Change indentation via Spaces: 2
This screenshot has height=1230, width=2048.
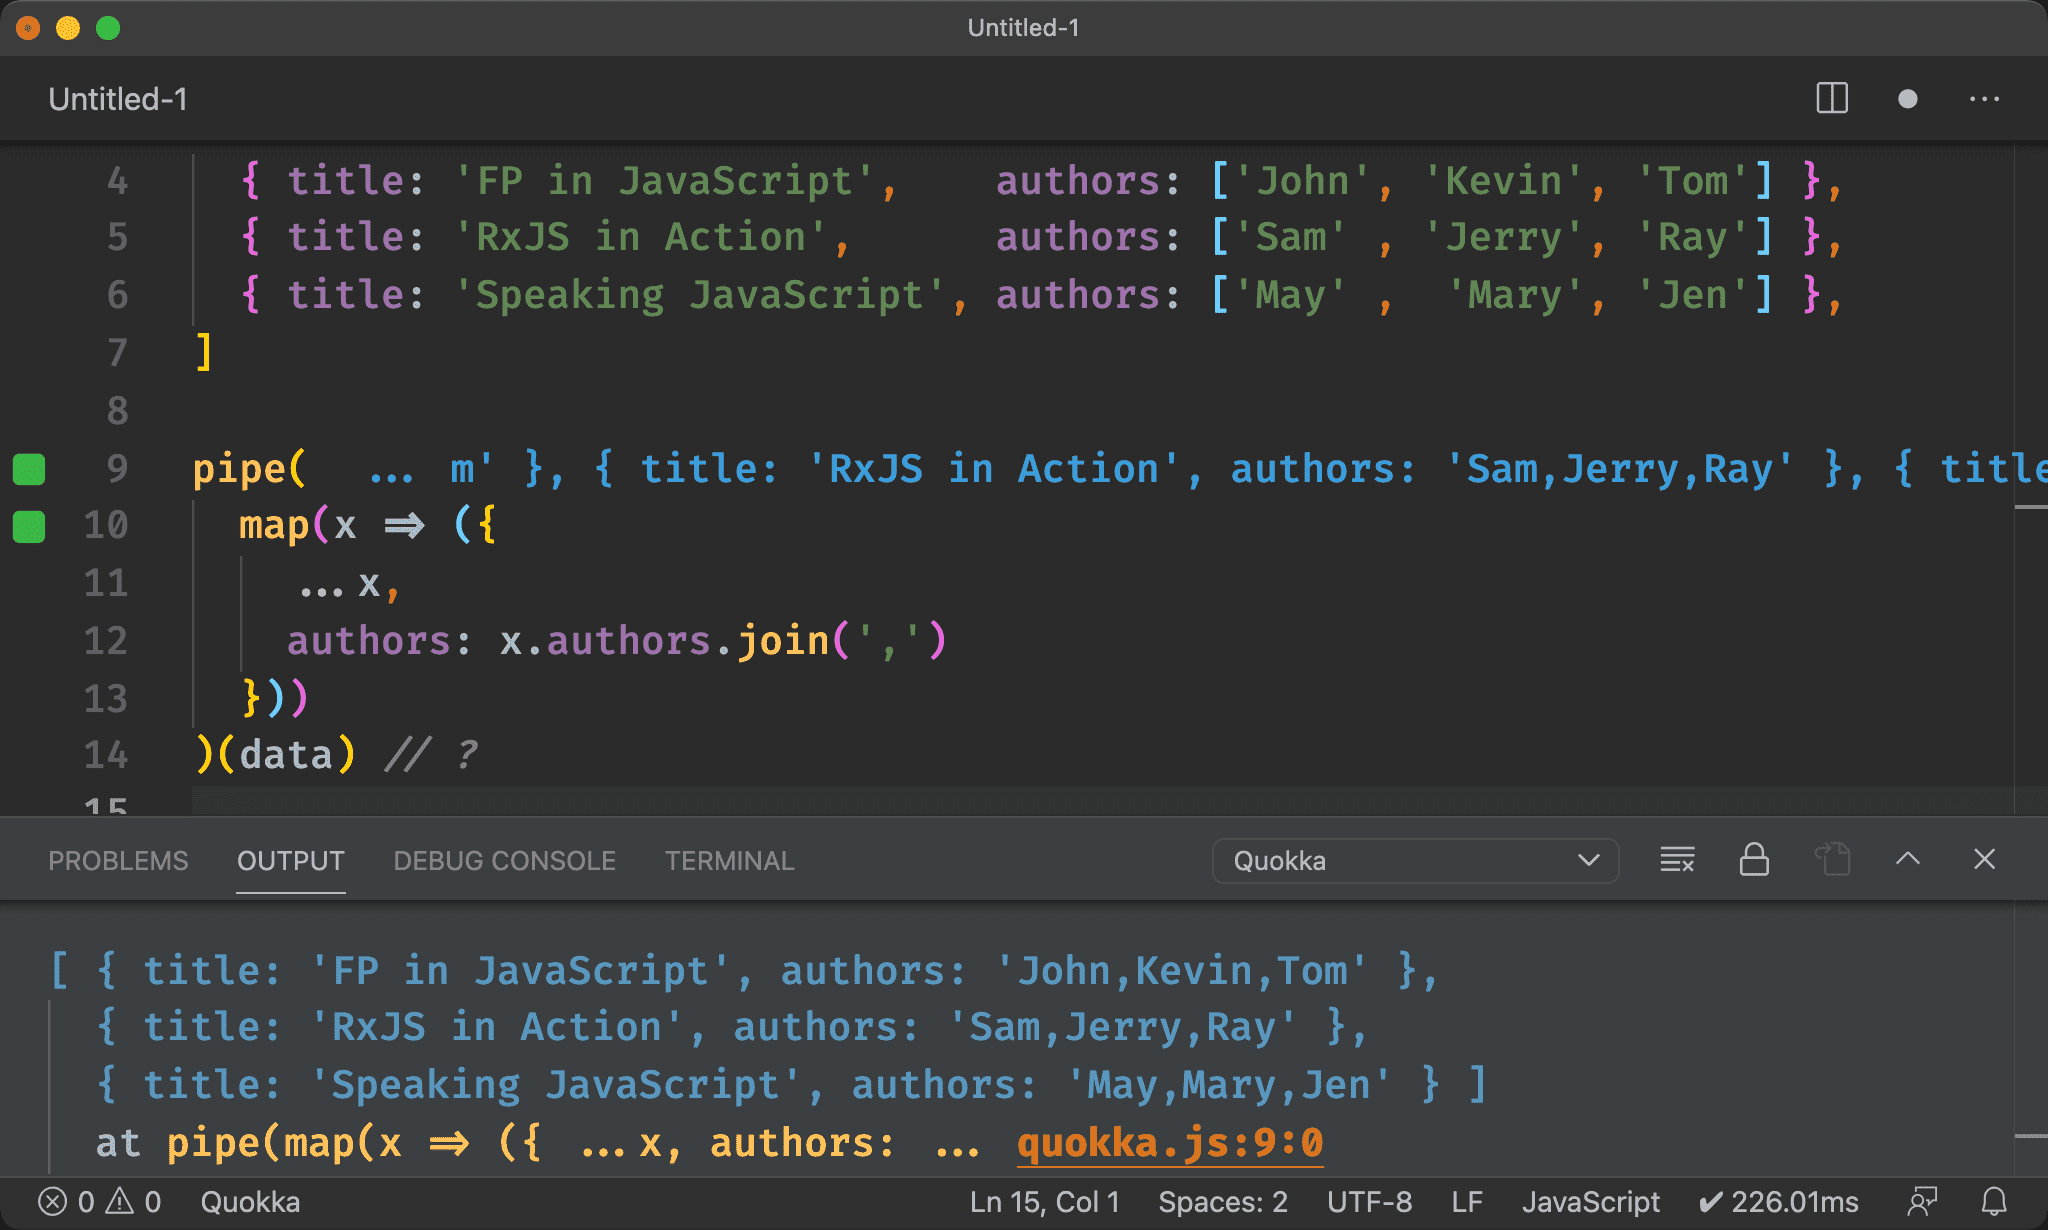[1223, 1201]
